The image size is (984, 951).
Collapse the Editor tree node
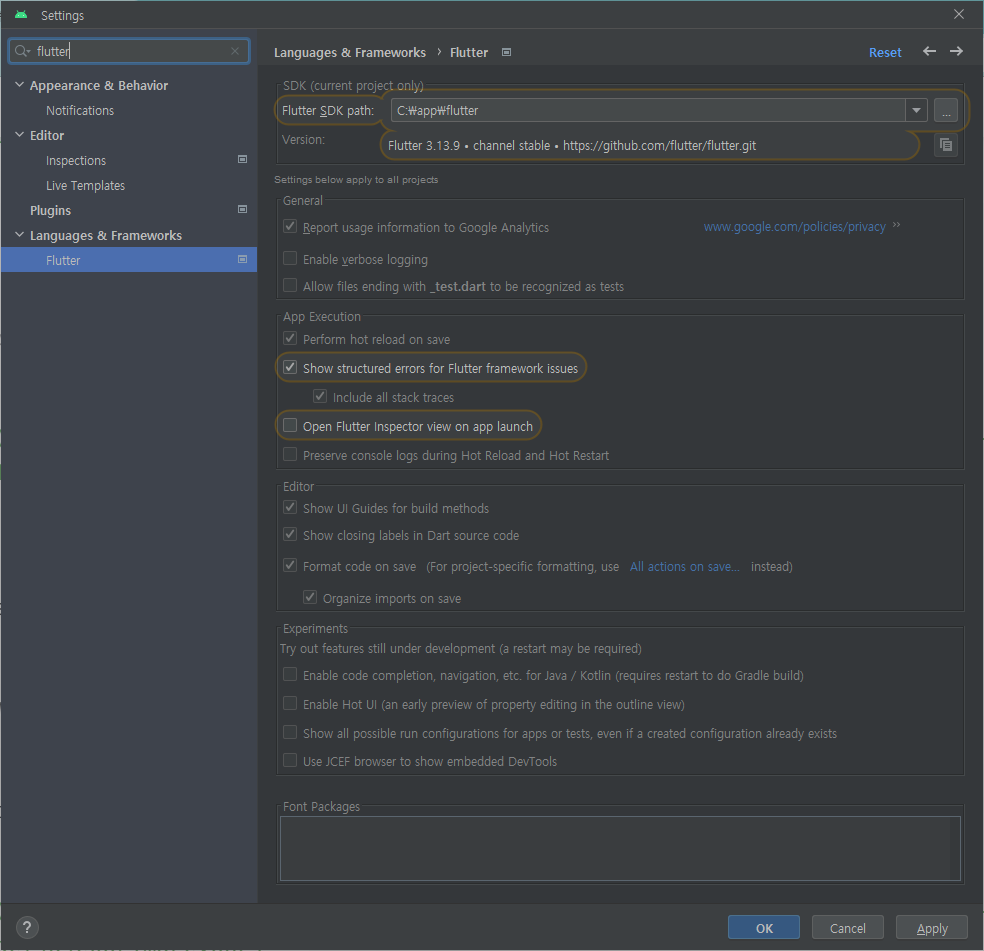coord(19,135)
